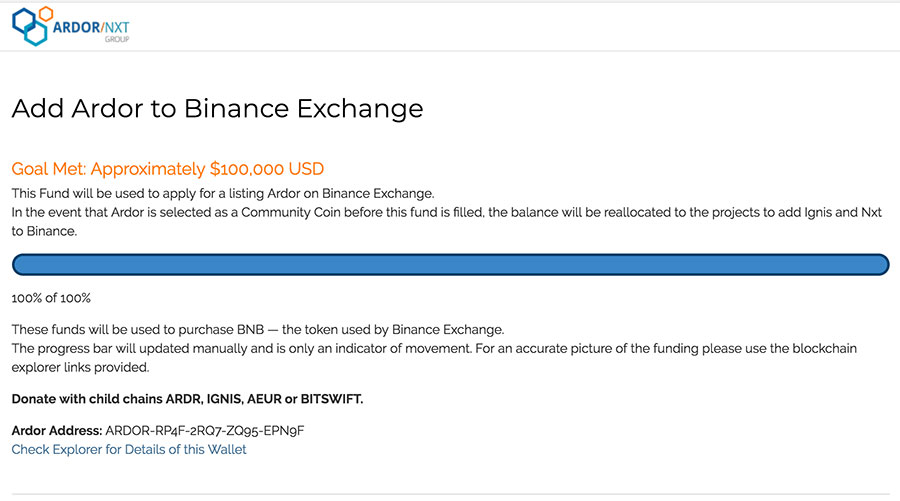Click the sentence about purchasing BNB
The width and height of the screenshot is (900, 501).
tap(258, 329)
